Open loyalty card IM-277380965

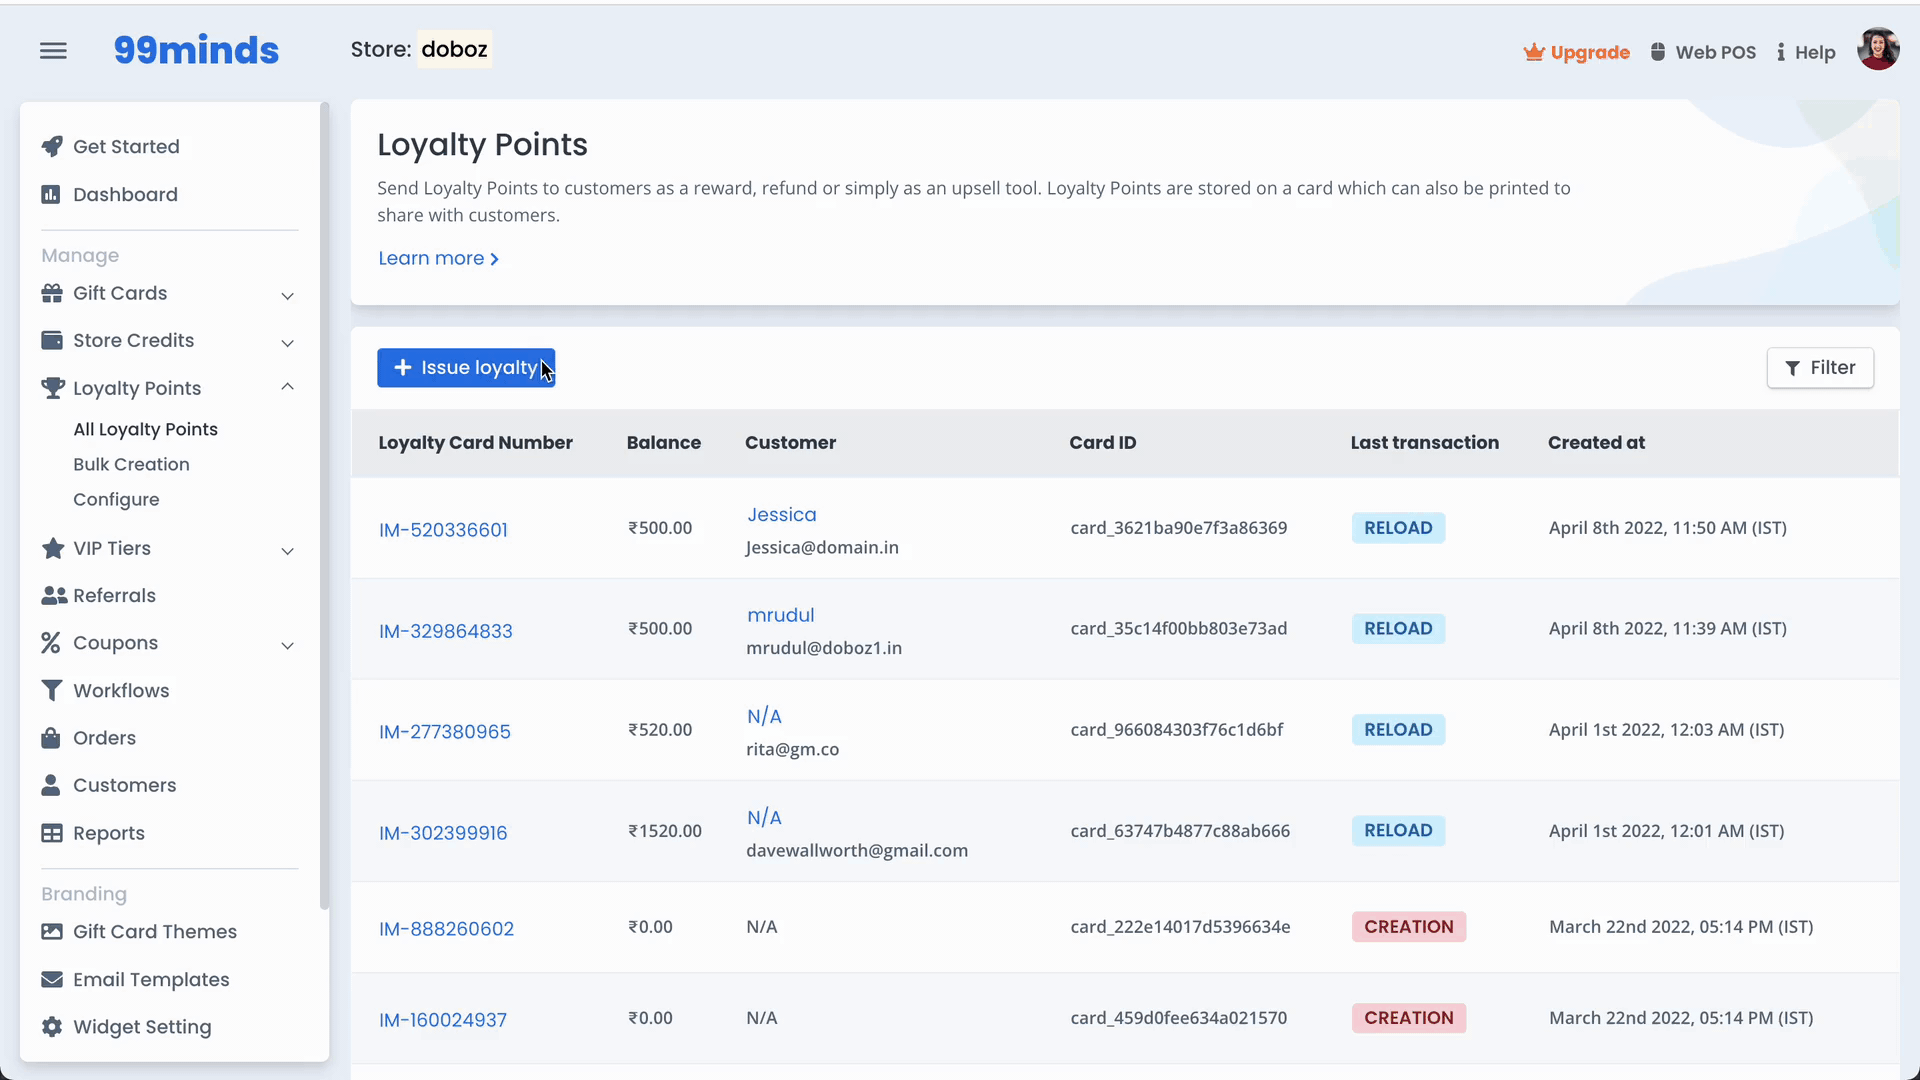click(x=444, y=732)
